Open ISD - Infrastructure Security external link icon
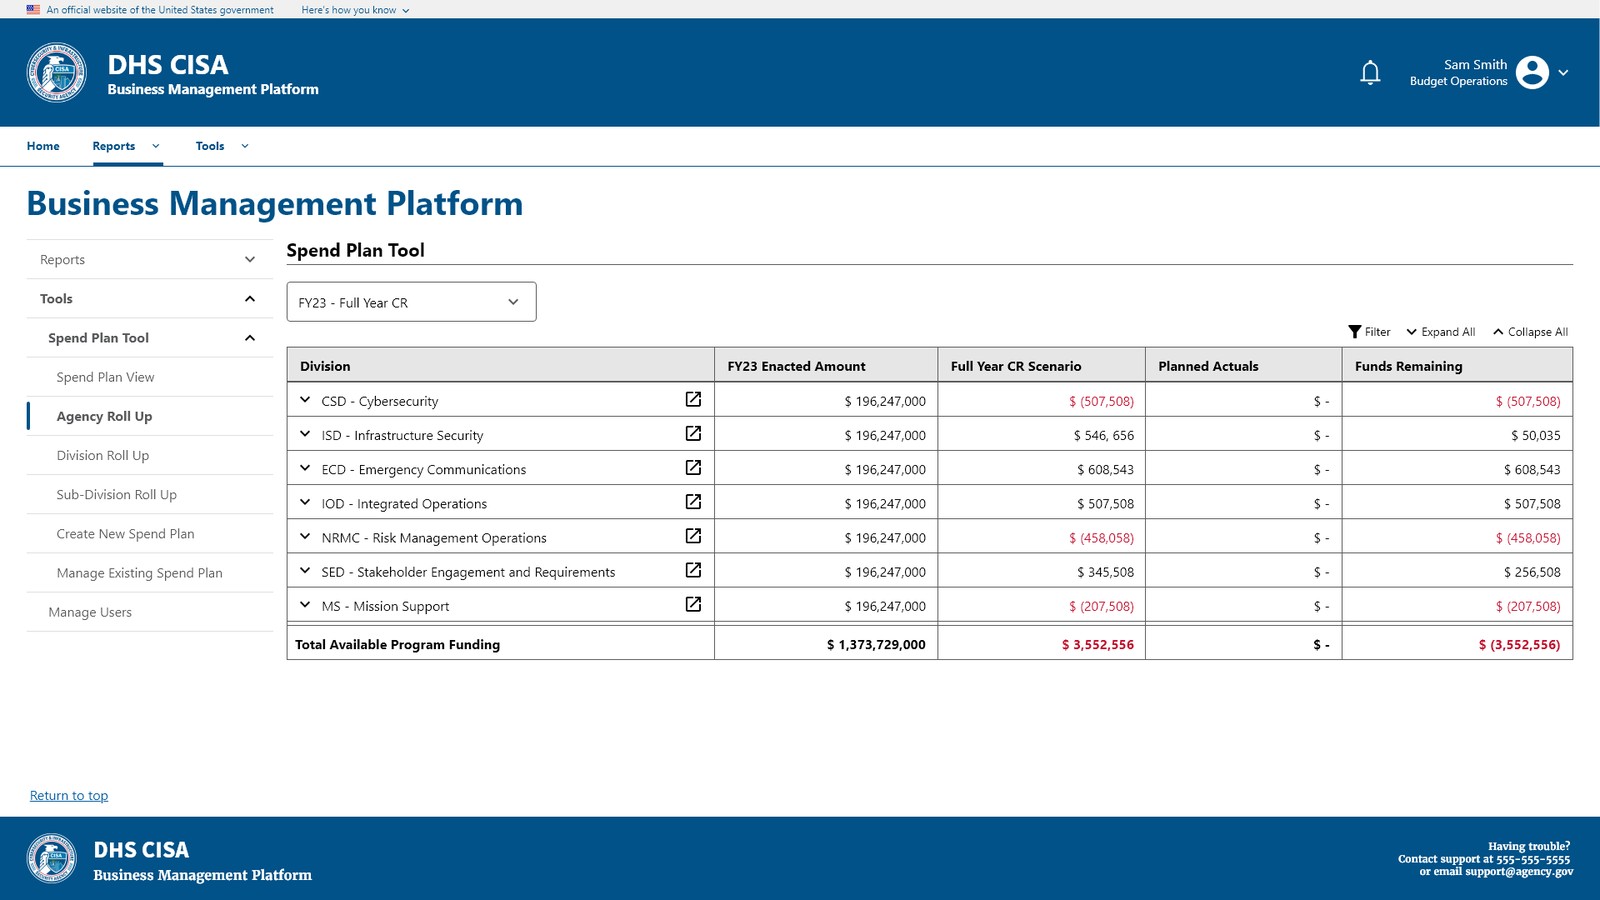 tap(693, 433)
